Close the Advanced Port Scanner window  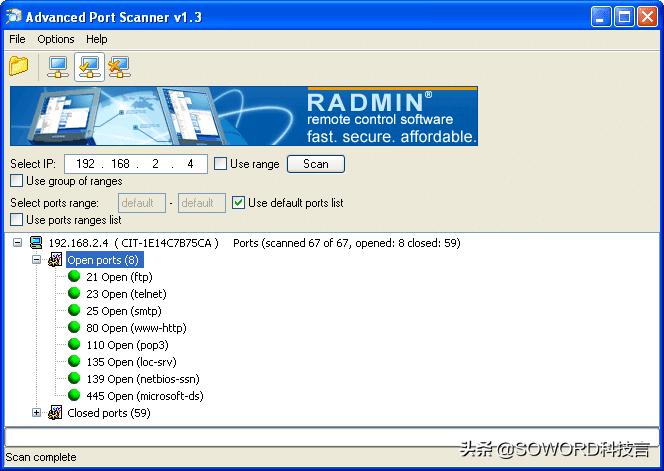pos(648,17)
